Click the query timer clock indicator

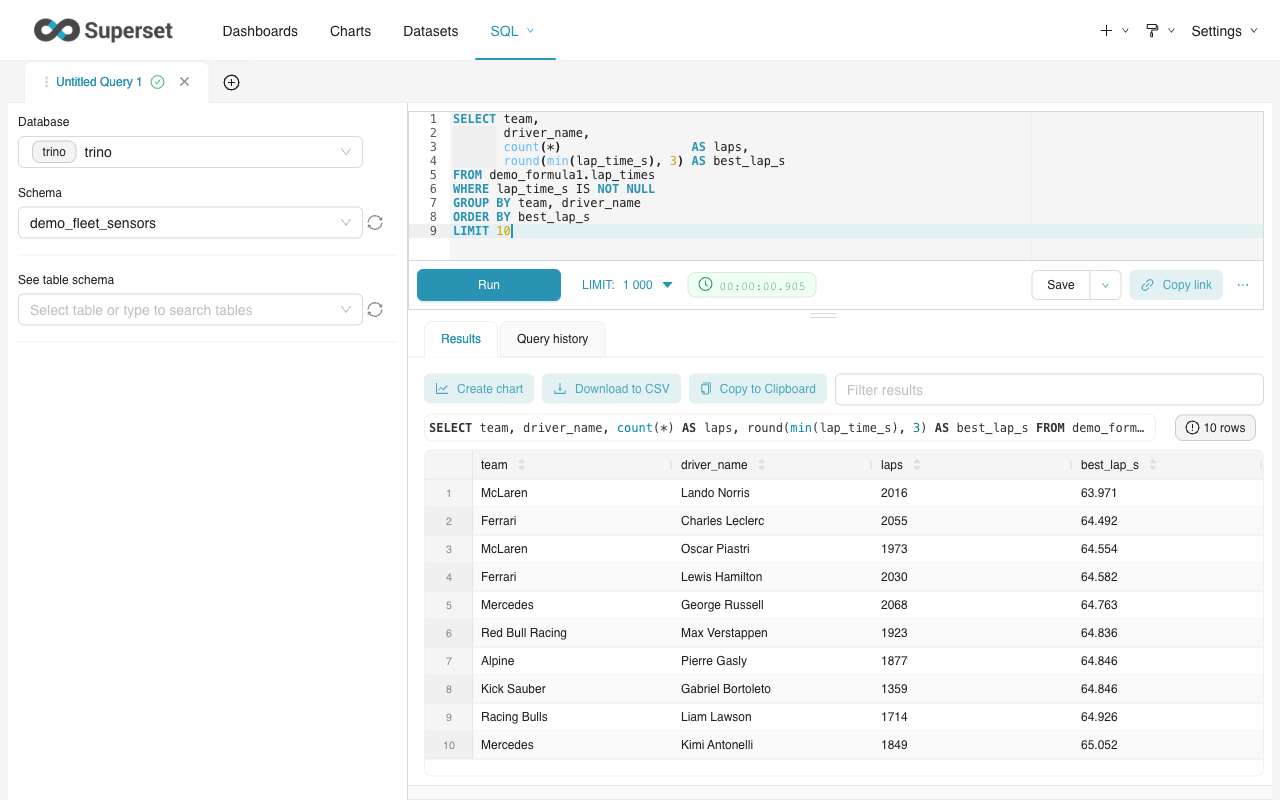point(752,285)
